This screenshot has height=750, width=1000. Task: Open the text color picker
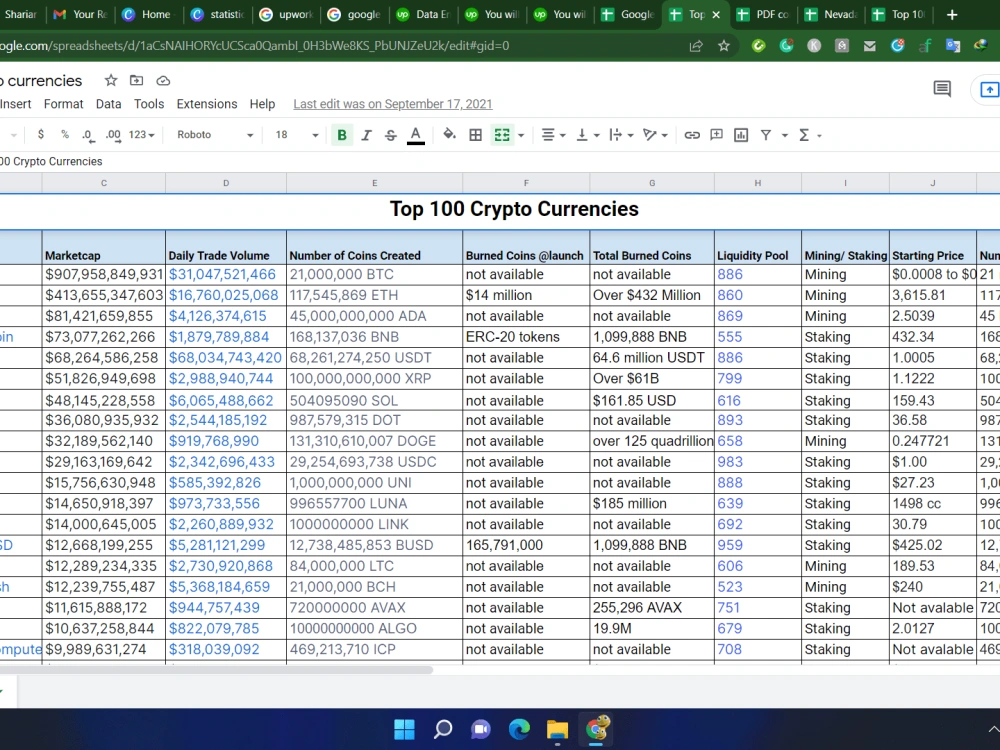pyautogui.click(x=416, y=135)
